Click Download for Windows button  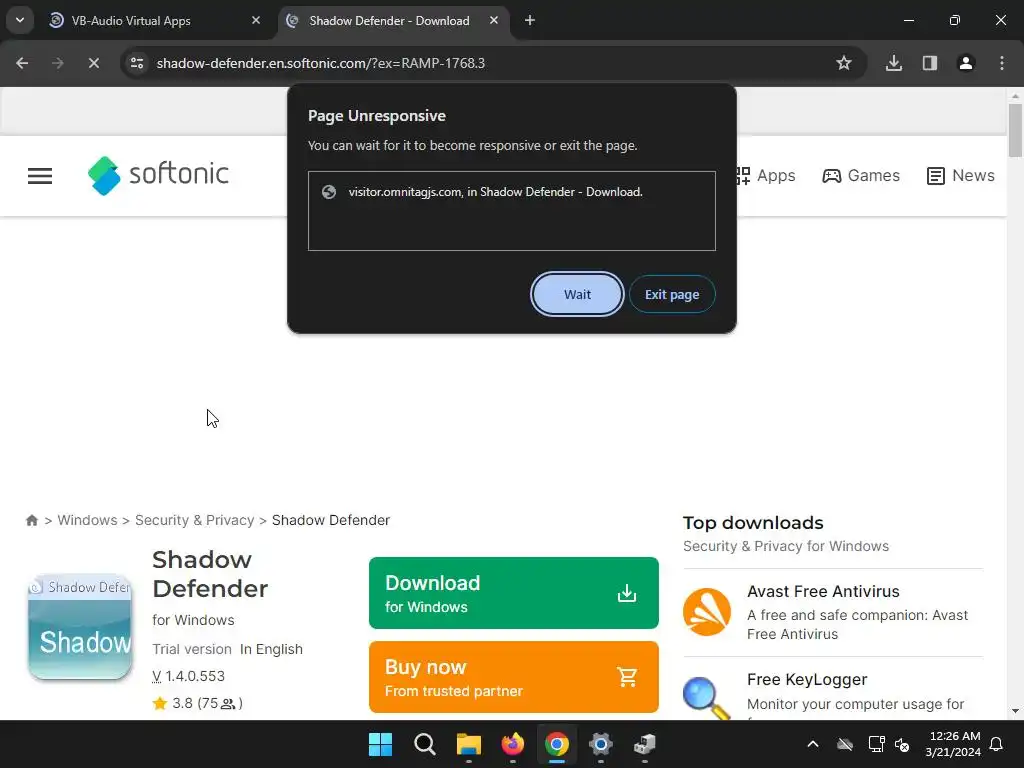[513, 593]
